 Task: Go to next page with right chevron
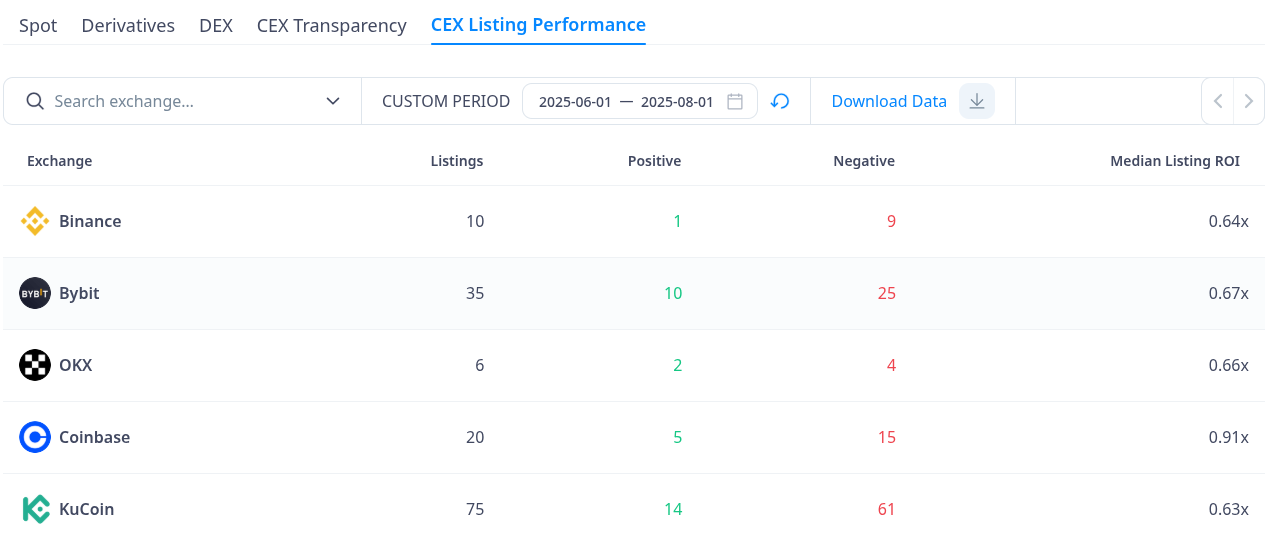point(1248,101)
